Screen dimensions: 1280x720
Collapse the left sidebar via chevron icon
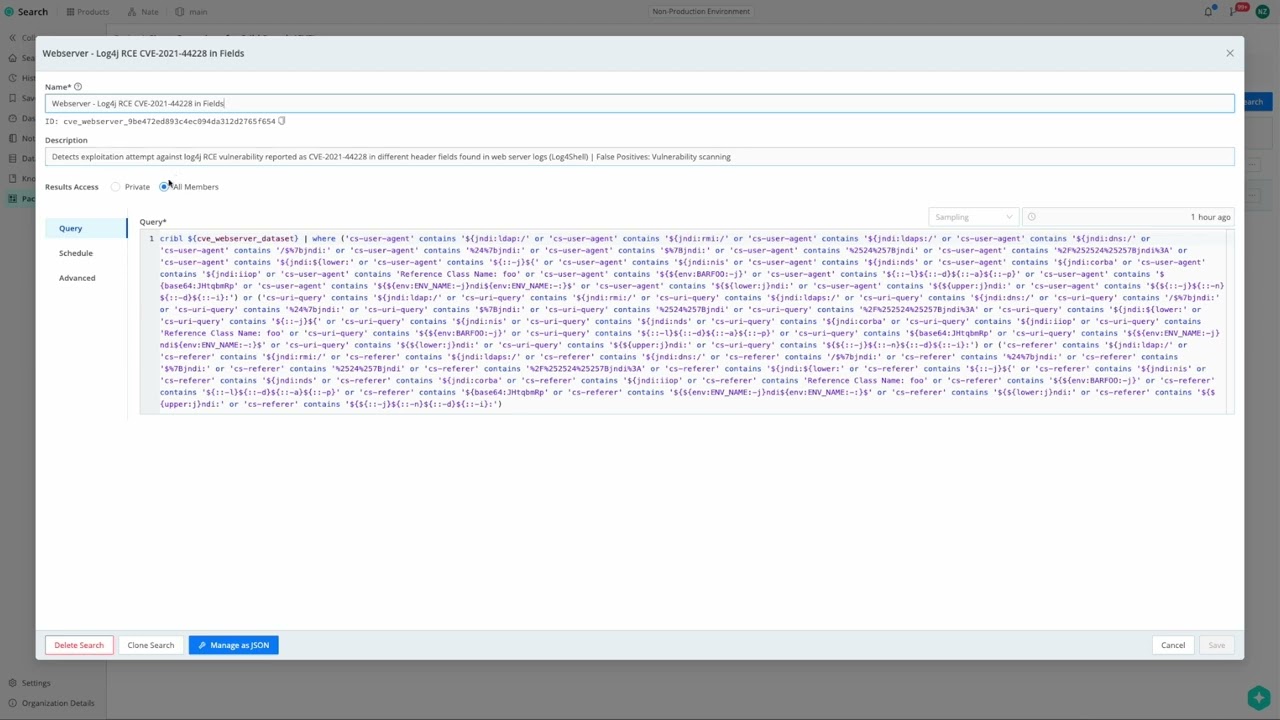click(12, 38)
